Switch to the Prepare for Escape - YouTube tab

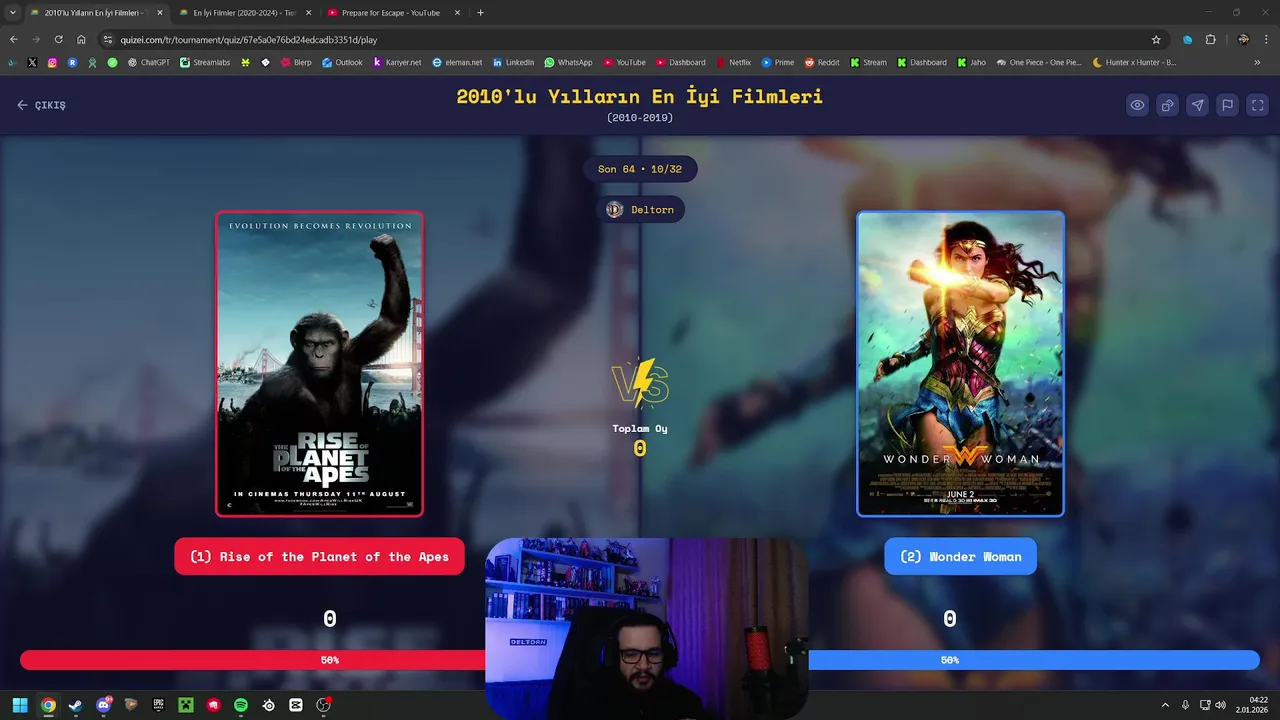tap(391, 13)
